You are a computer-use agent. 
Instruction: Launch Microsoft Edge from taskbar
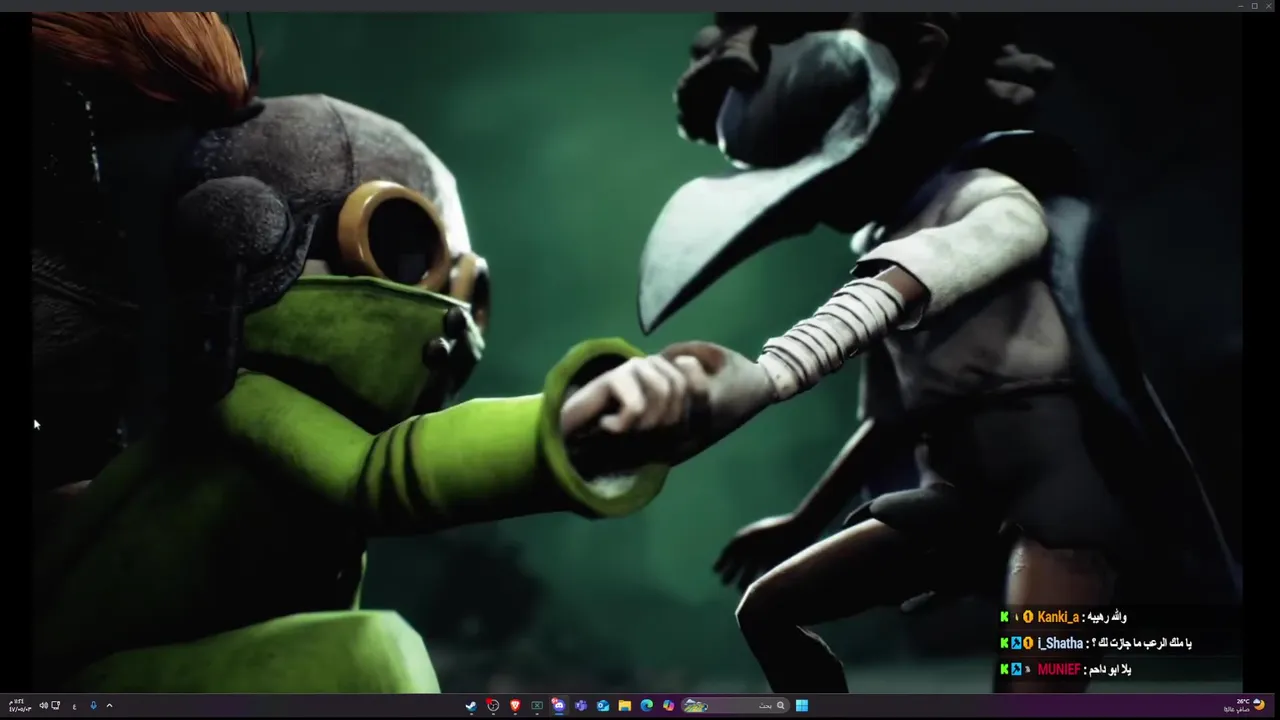(647, 706)
